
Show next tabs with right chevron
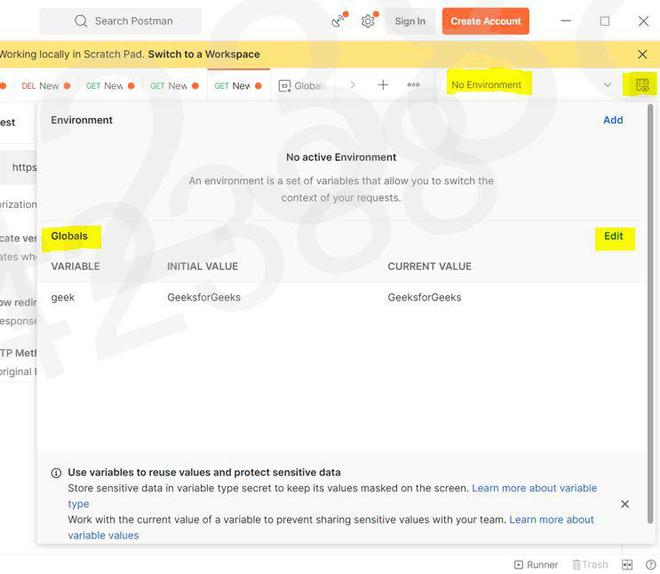(353, 85)
